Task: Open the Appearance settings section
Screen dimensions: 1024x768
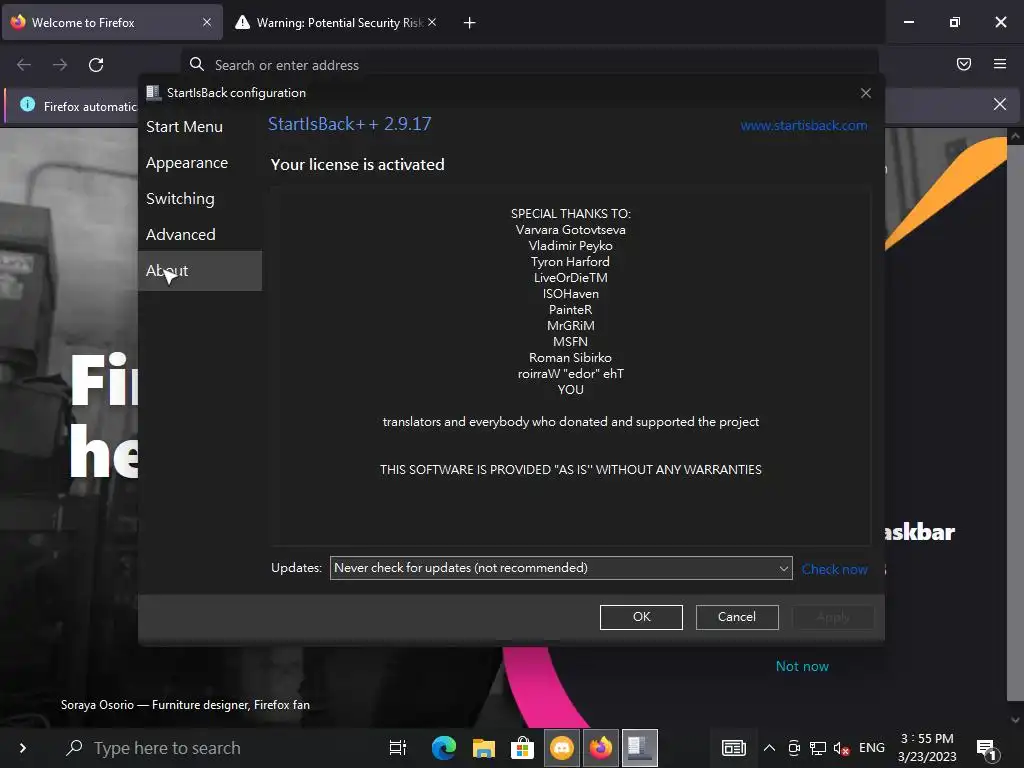Action: pos(187,163)
